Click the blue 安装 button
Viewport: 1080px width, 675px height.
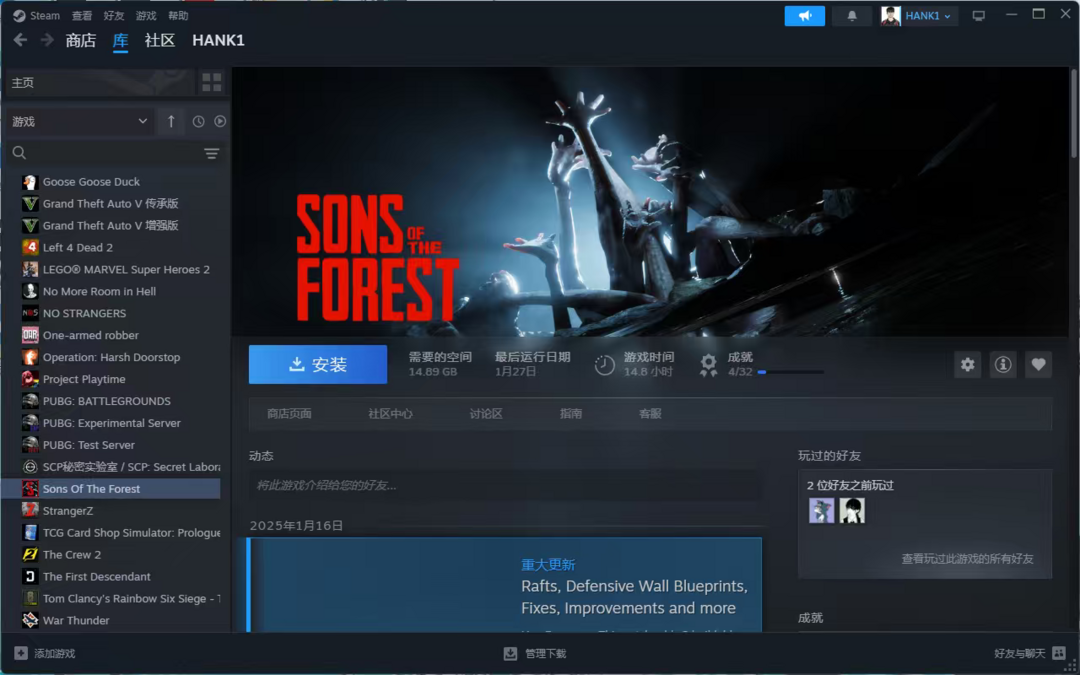point(318,364)
